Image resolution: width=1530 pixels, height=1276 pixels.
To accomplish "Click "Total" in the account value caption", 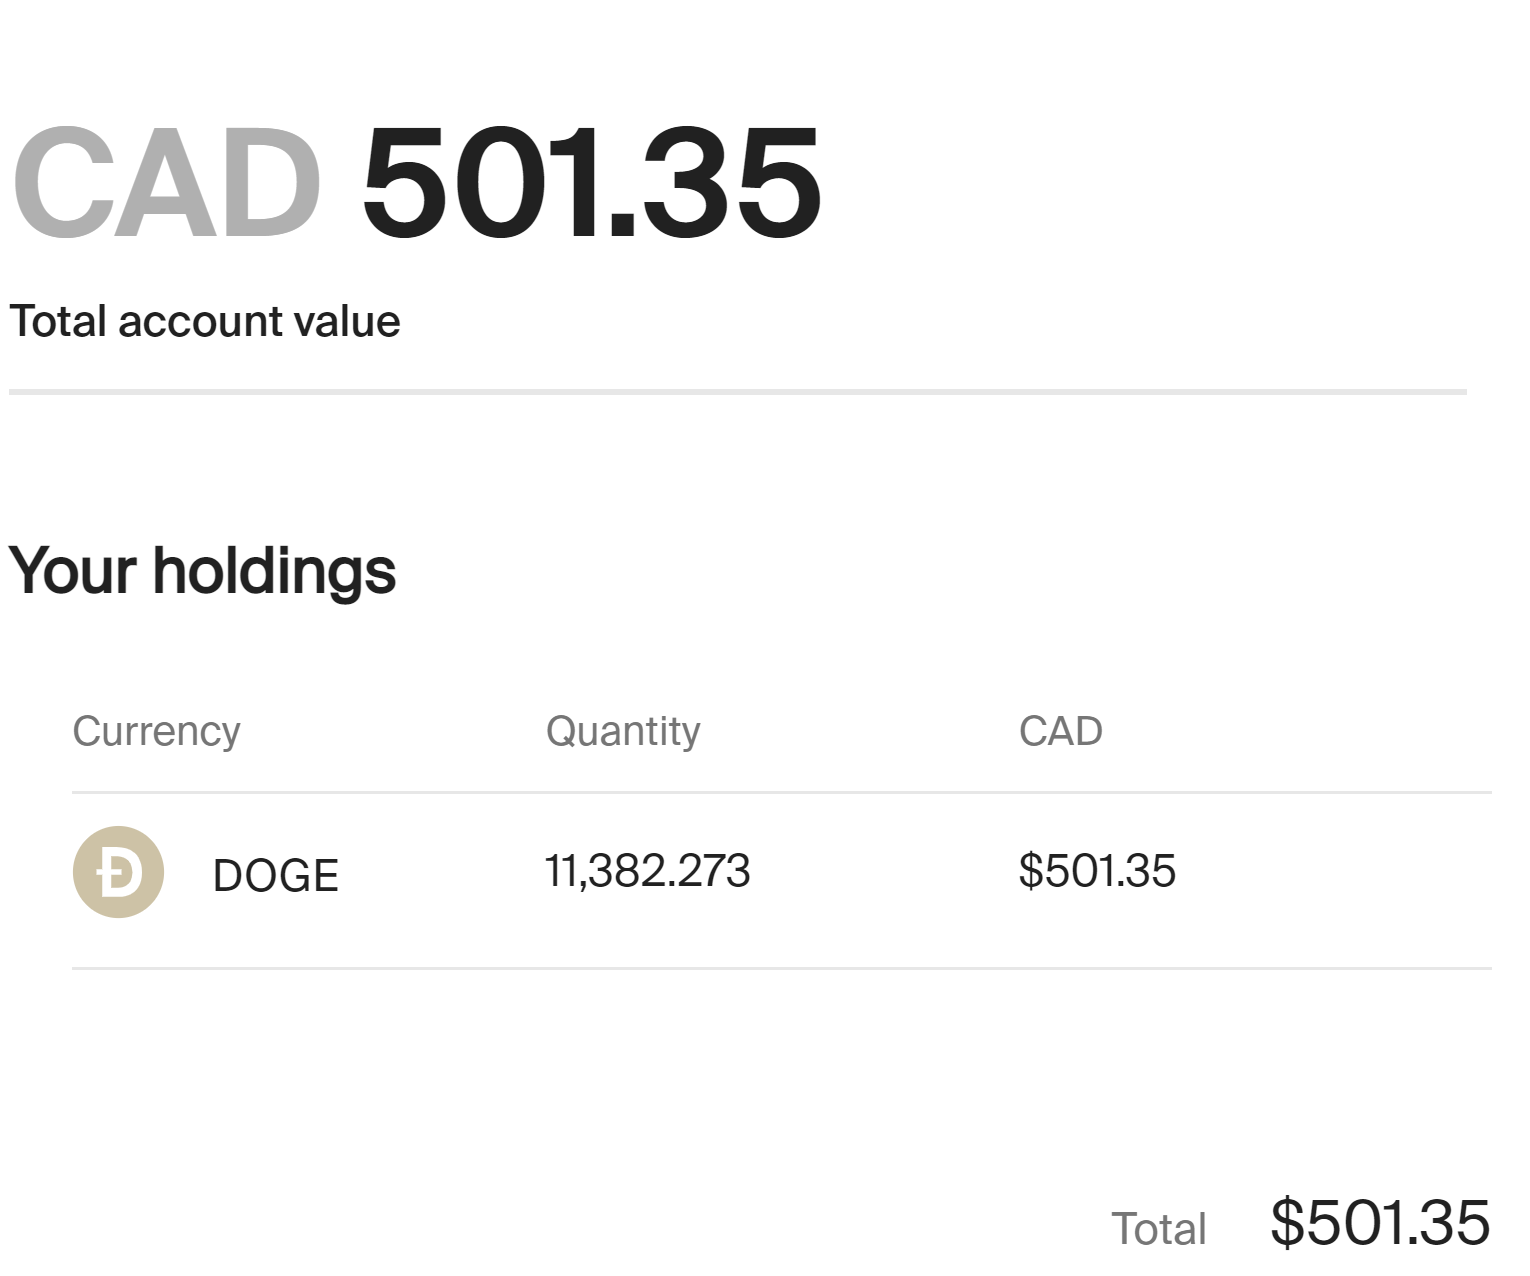I will tap(58, 322).
